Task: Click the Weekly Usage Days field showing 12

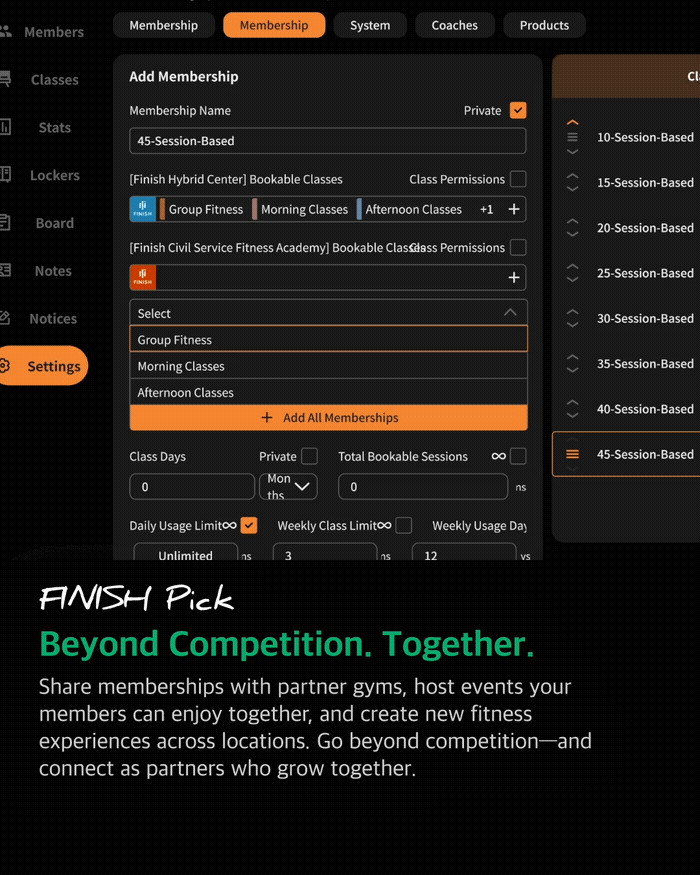Action: 464,552
